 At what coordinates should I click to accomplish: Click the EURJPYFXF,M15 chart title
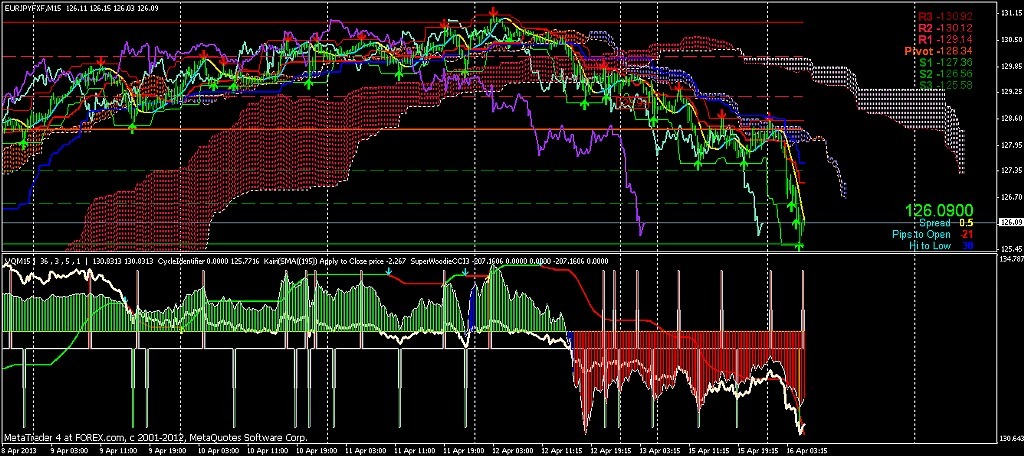(31, 7)
